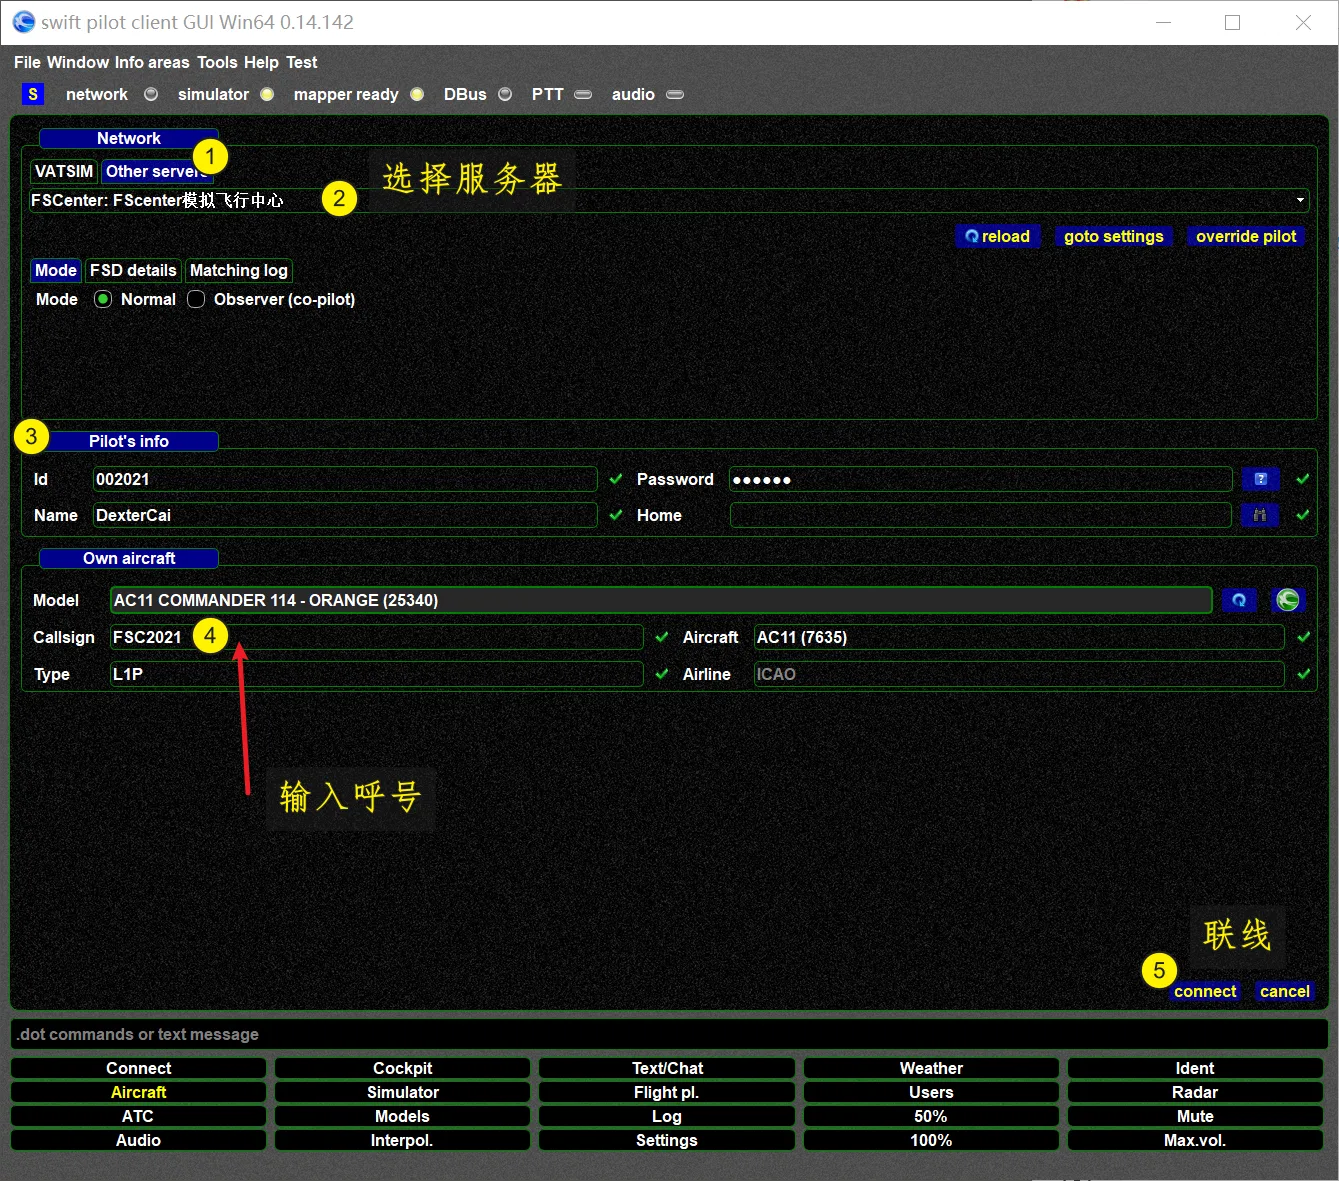Click the green check next to Name

point(616,515)
